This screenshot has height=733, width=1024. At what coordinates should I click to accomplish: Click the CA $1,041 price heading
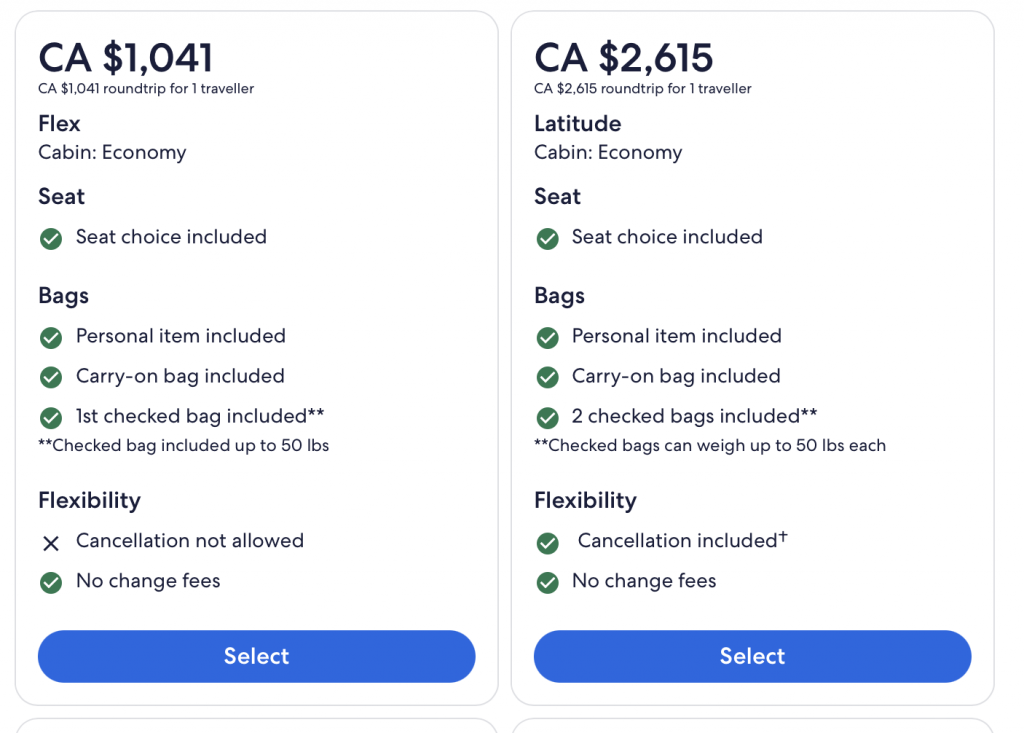click(x=126, y=57)
